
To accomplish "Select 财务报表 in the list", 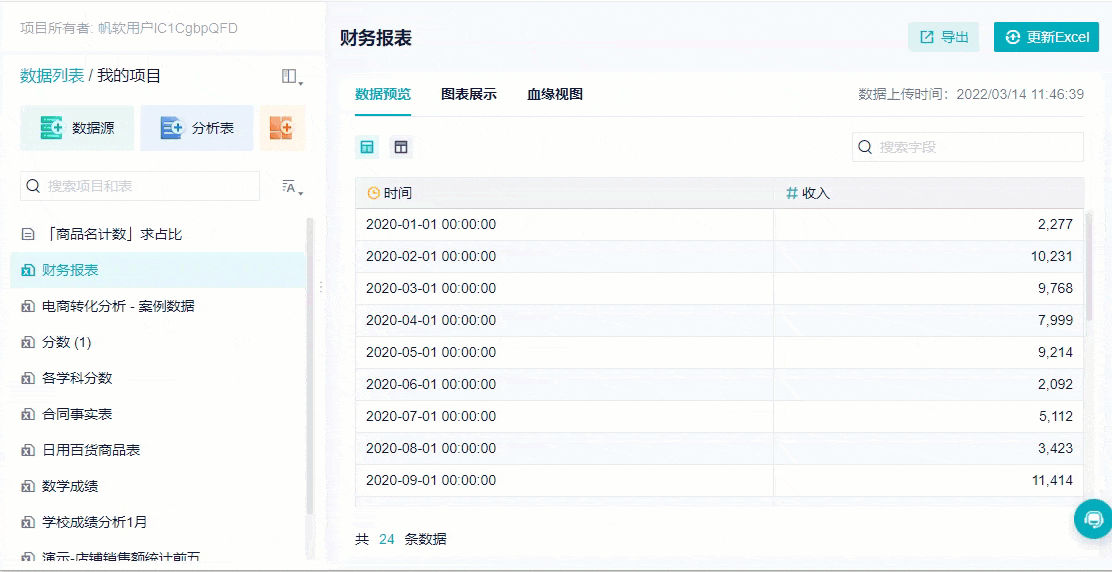I will [x=158, y=270].
